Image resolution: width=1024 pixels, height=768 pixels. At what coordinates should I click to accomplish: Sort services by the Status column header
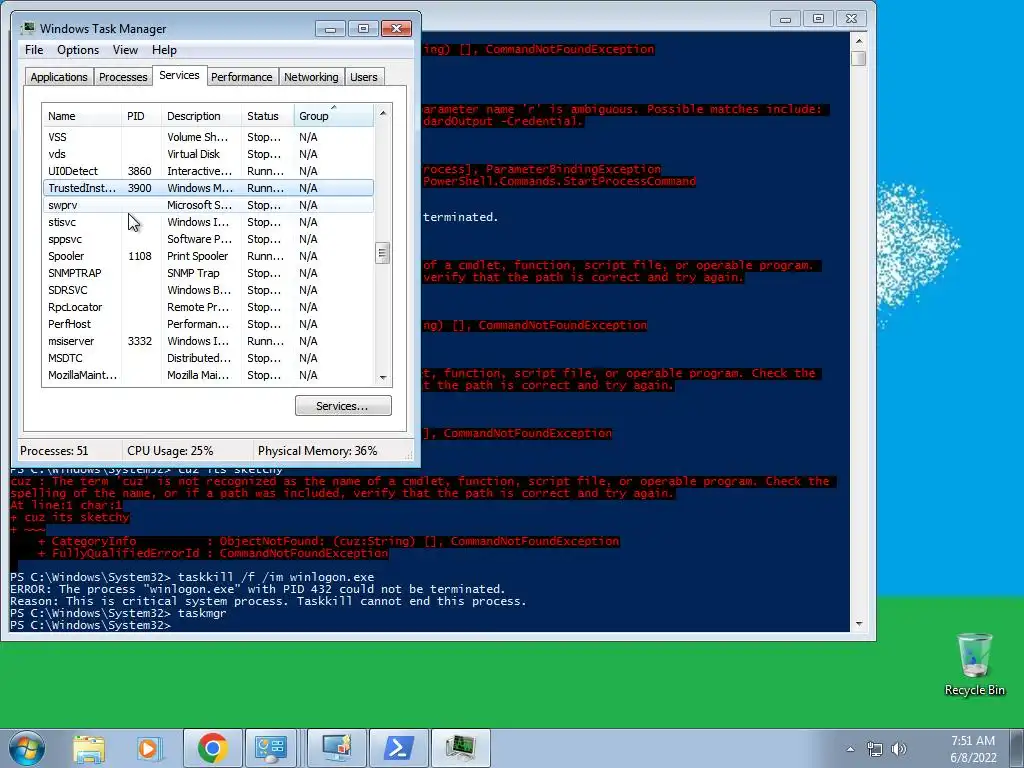click(268, 116)
